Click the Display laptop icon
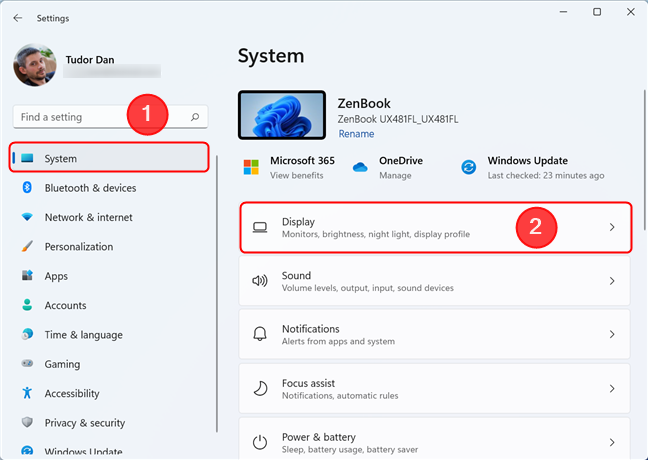This screenshot has height=460, width=648. 260,227
